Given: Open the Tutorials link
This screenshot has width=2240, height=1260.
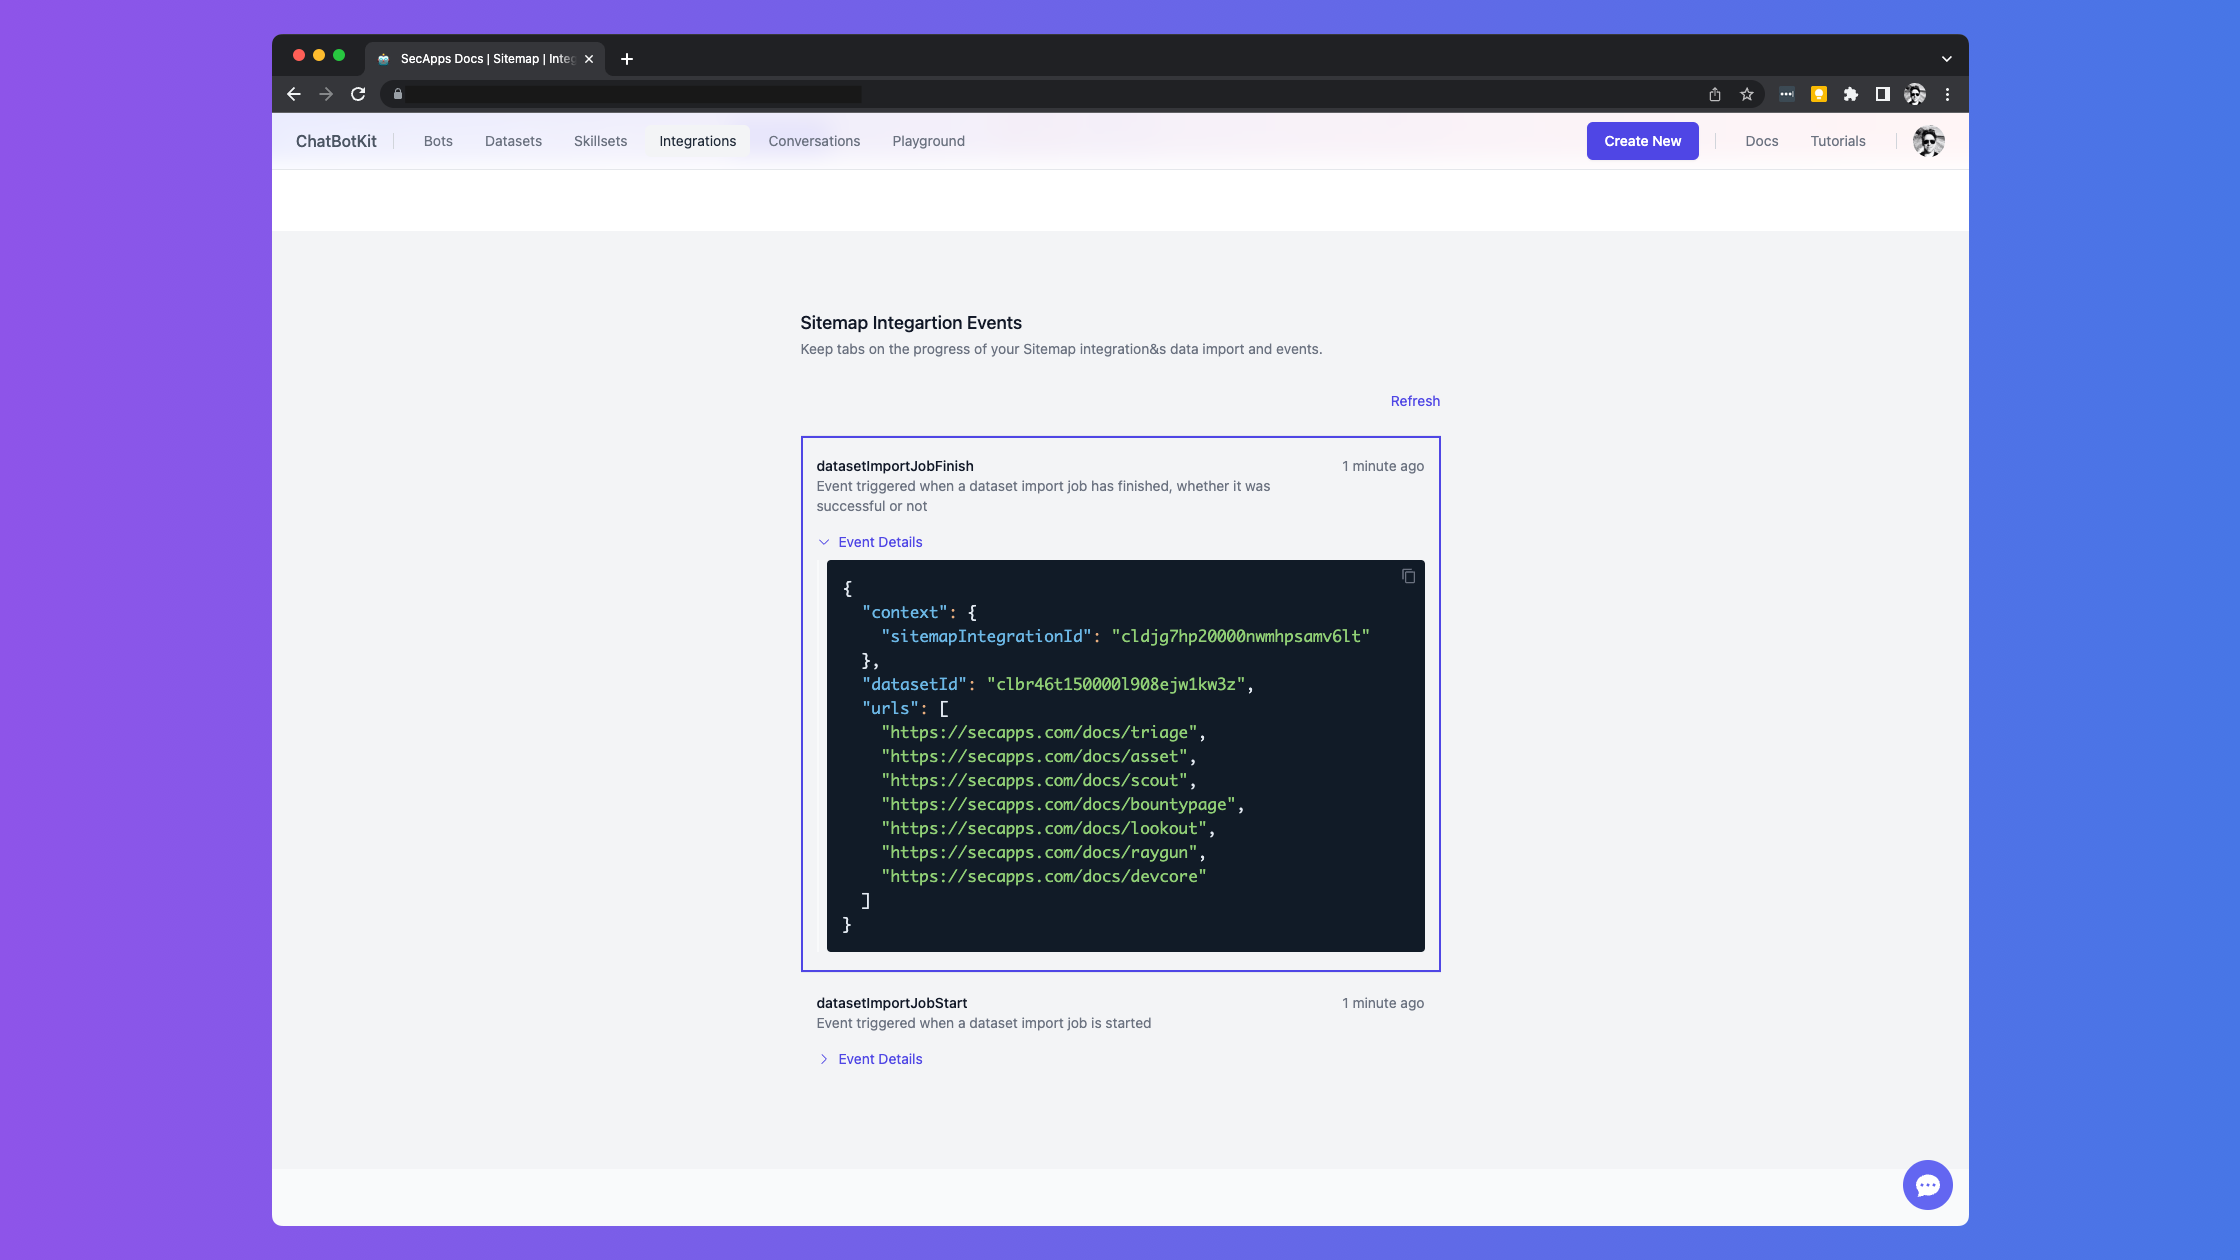Looking at the screenshot, I should 1837,141.
